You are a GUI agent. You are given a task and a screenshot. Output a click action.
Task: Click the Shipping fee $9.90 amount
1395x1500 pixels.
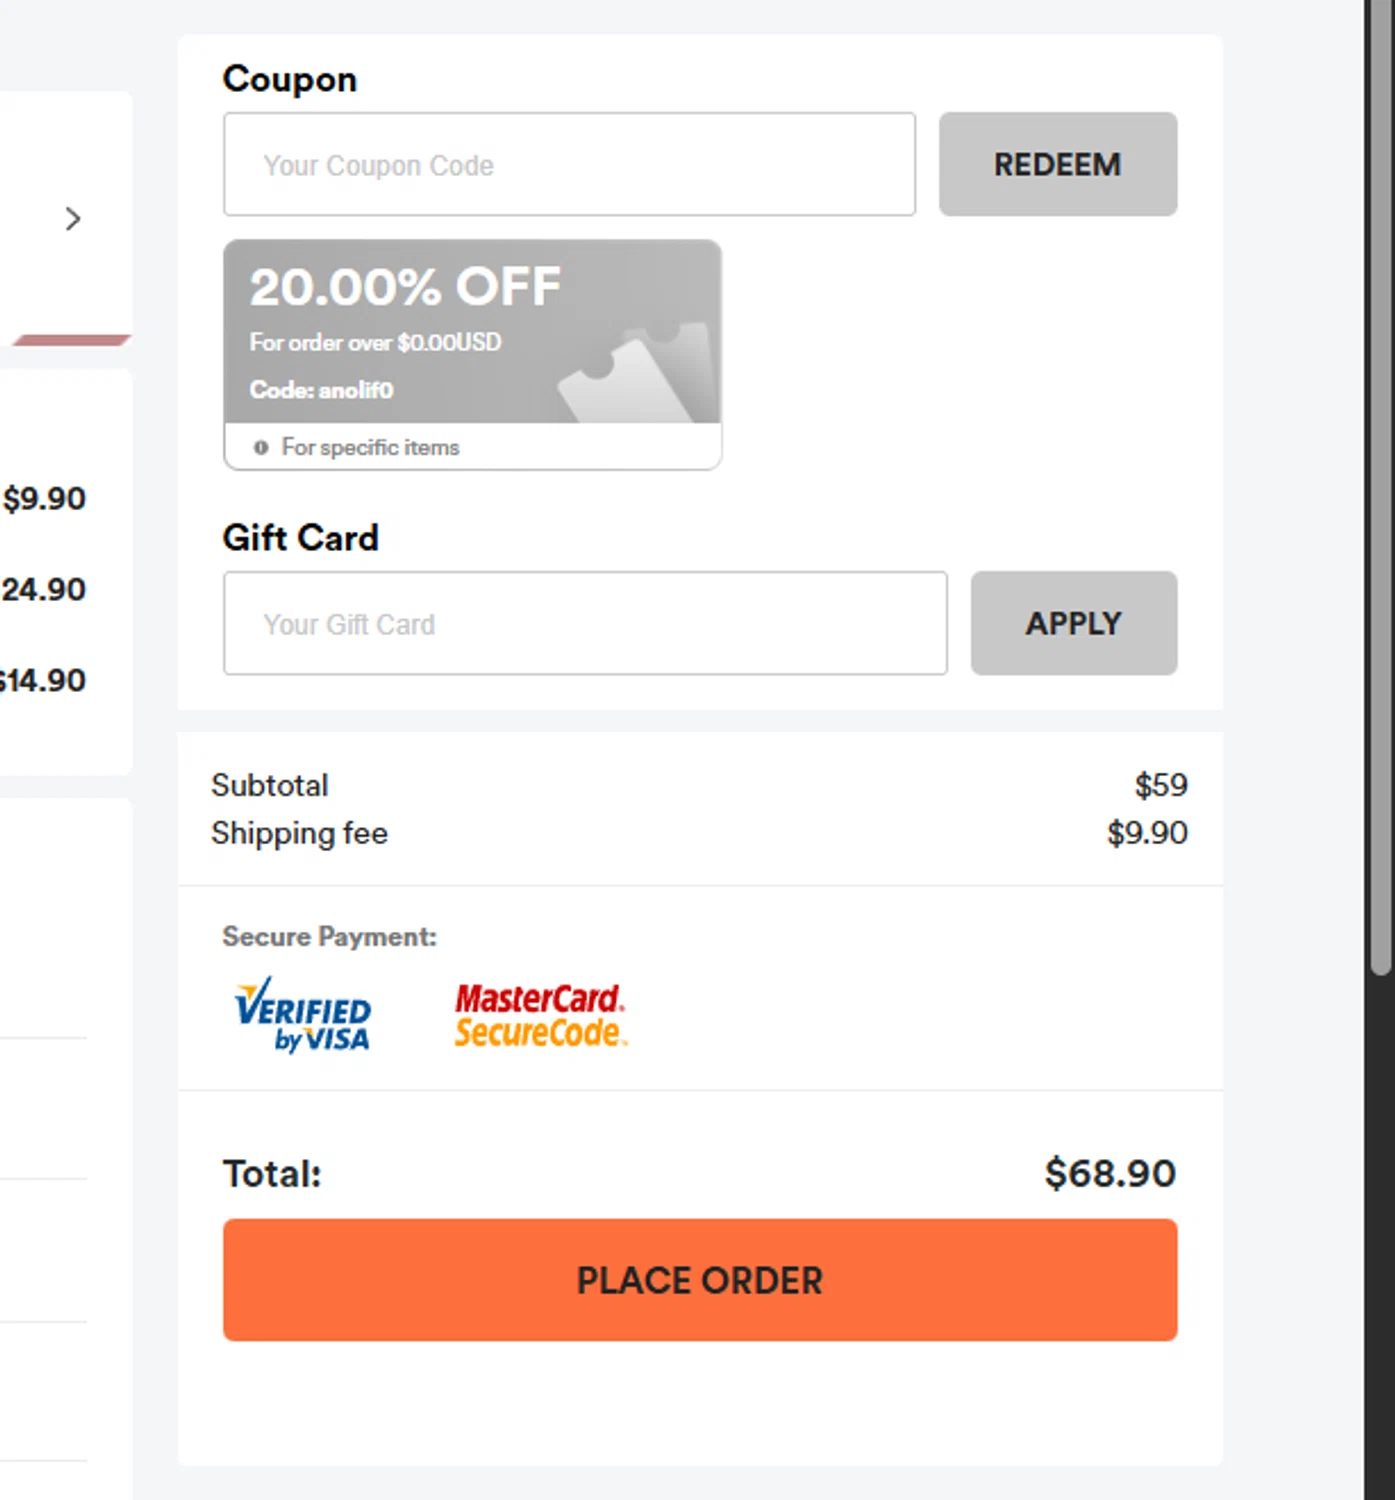[1146, 833]
